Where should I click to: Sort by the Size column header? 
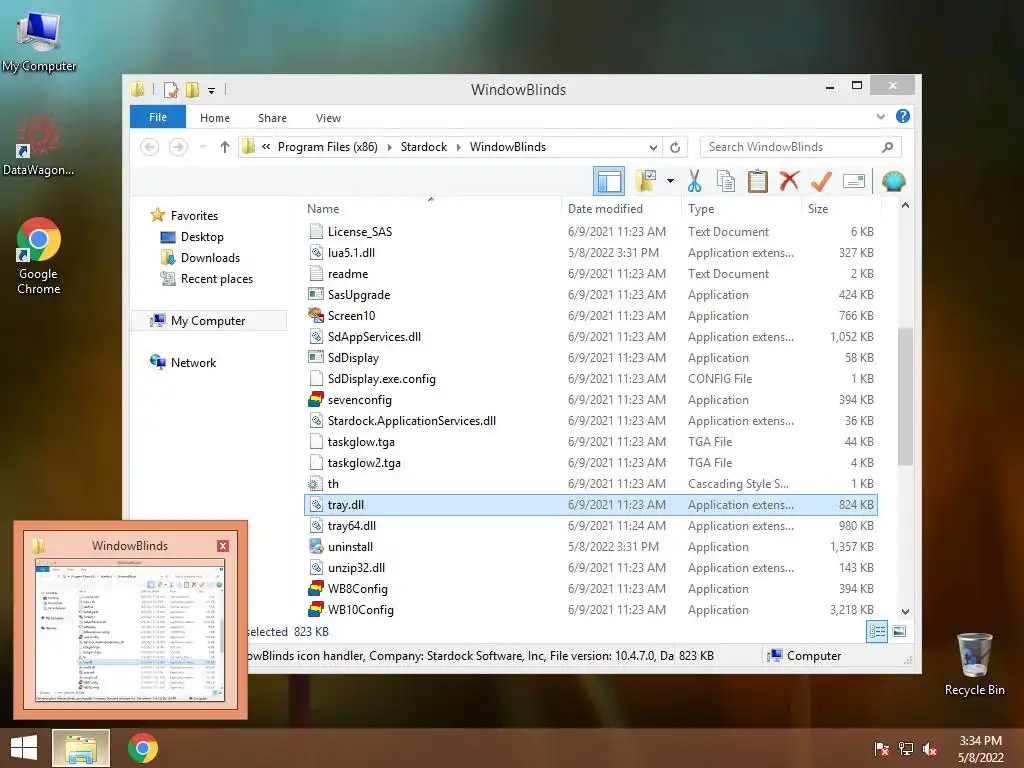(818, 208)
